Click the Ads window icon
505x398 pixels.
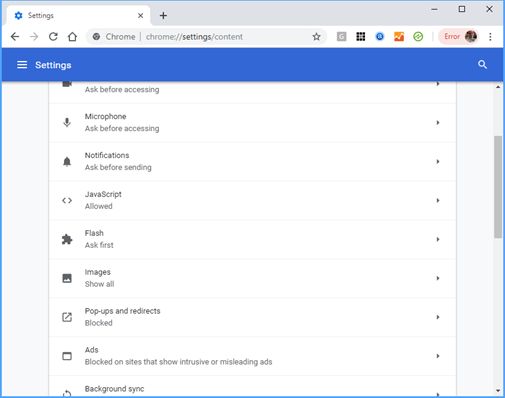(67, 356)
